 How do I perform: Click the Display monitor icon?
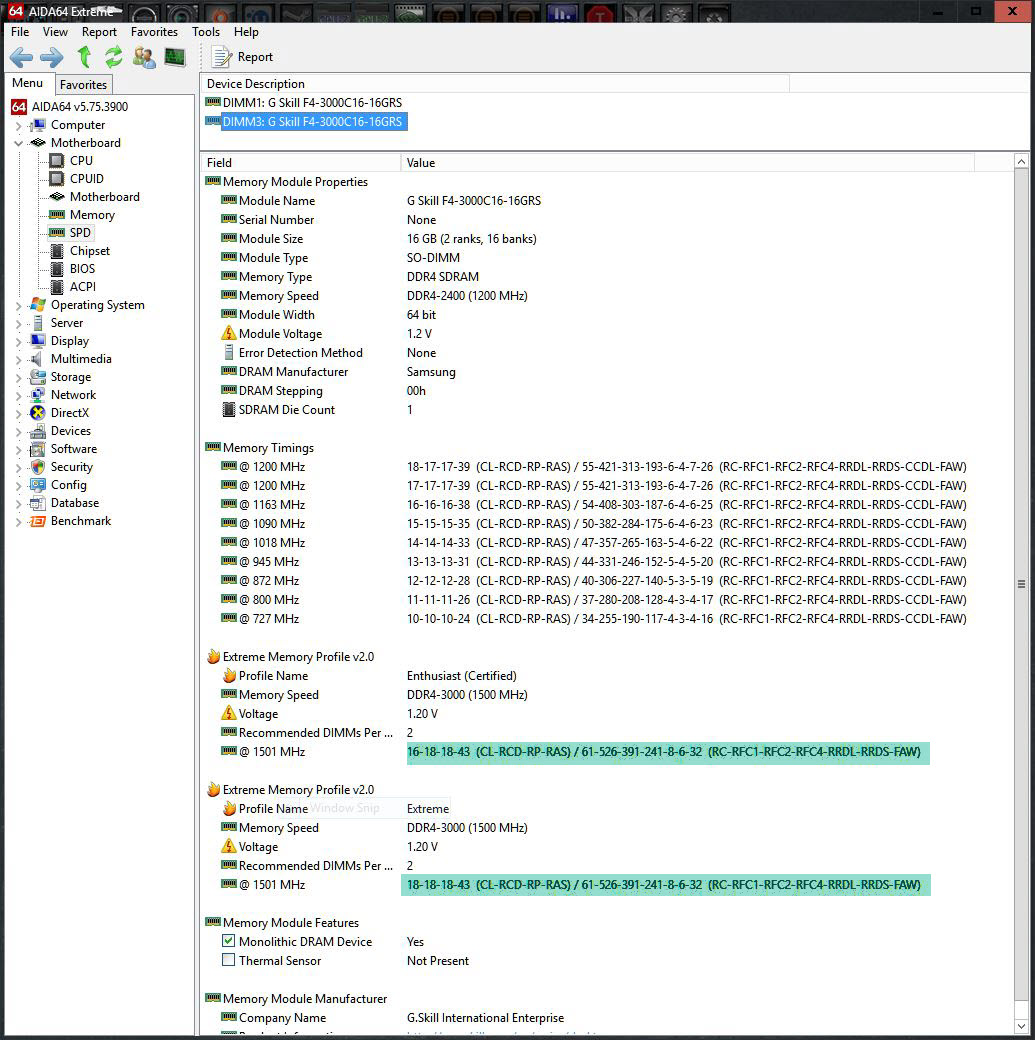(x=38, y=341)
